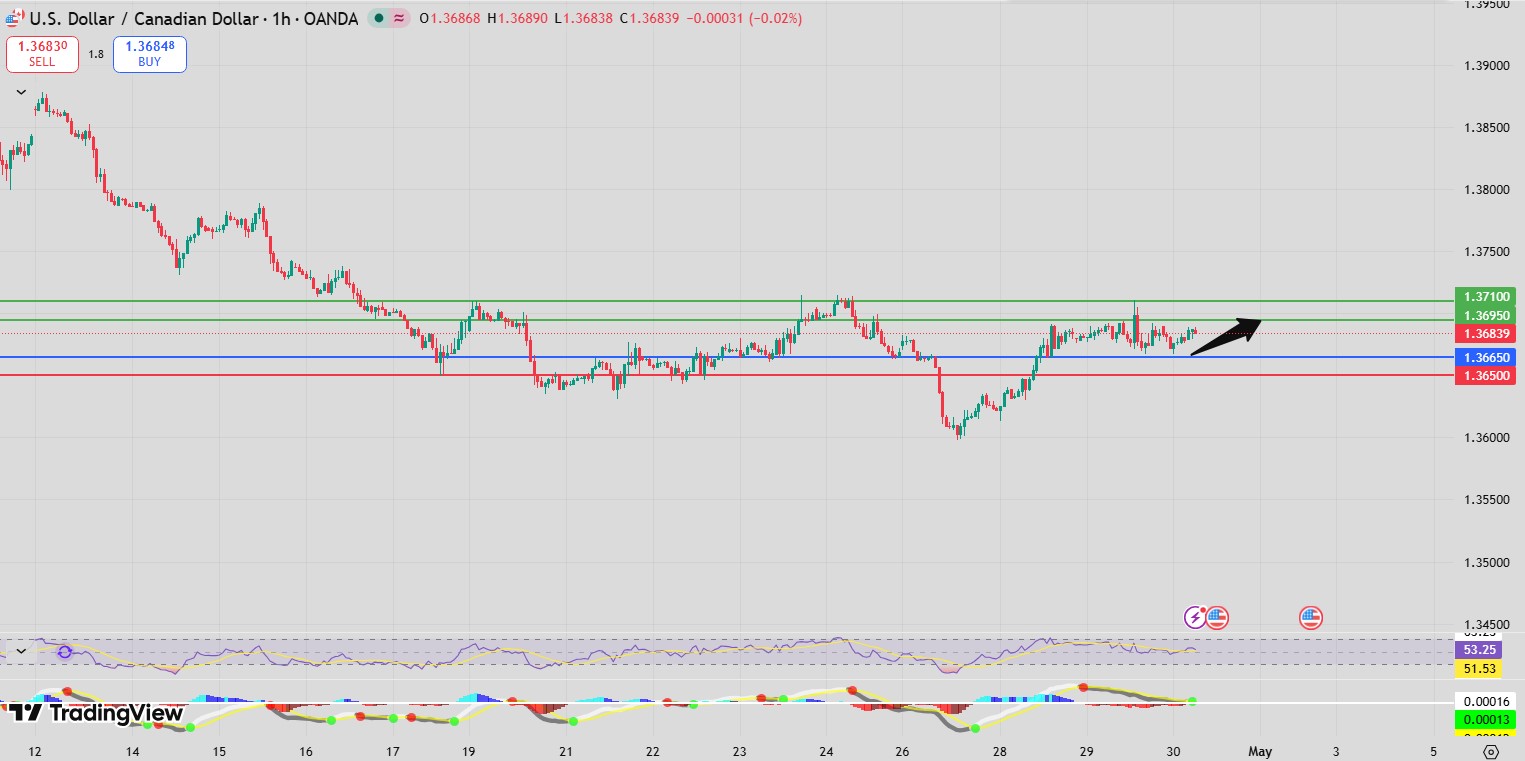This screenshot has width=1525, height=761.
Task: Click the SELL button at 1.36830
Action: (x=42, y=54)
